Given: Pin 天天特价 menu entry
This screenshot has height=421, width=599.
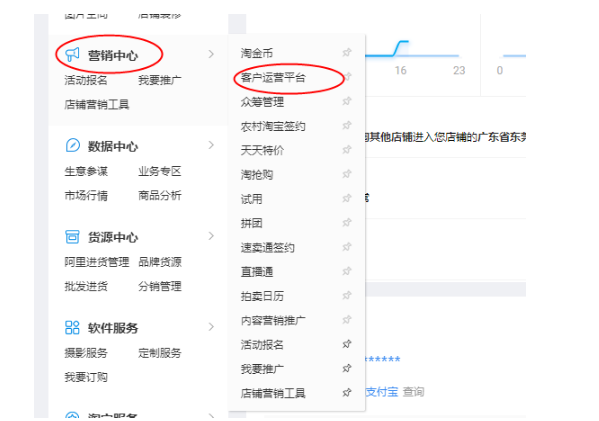Looking at the screenshot, I should click(347, 150).
